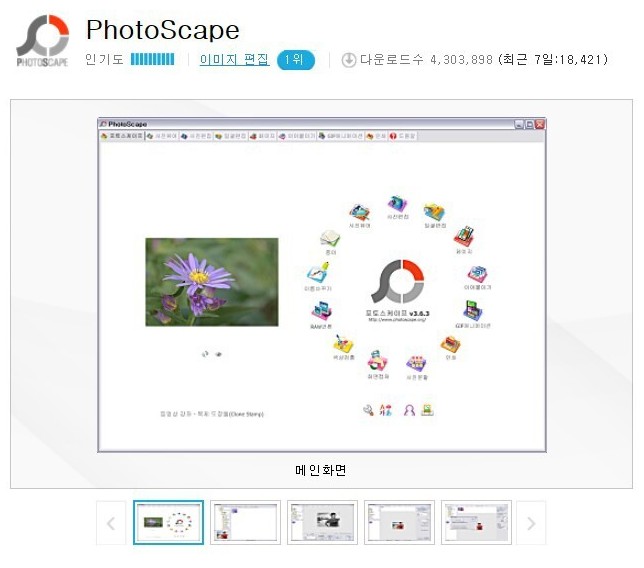This screenshot has width=644, height=568.
Task: Click the PhotoScape page title text
Action: tap(163, 30)
